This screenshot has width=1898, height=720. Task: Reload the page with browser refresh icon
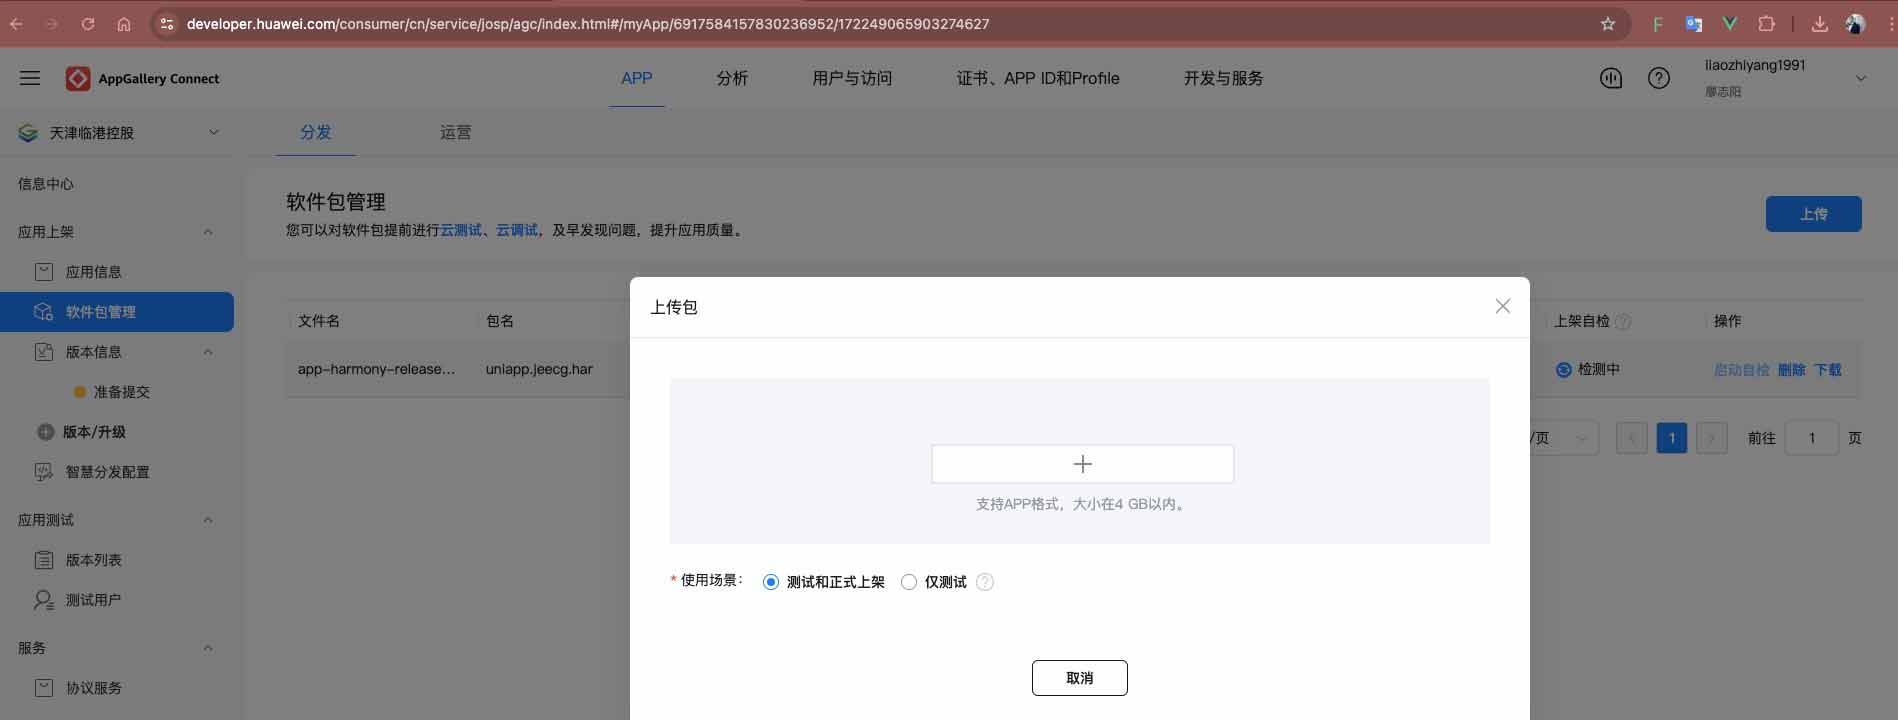point(88,24)
